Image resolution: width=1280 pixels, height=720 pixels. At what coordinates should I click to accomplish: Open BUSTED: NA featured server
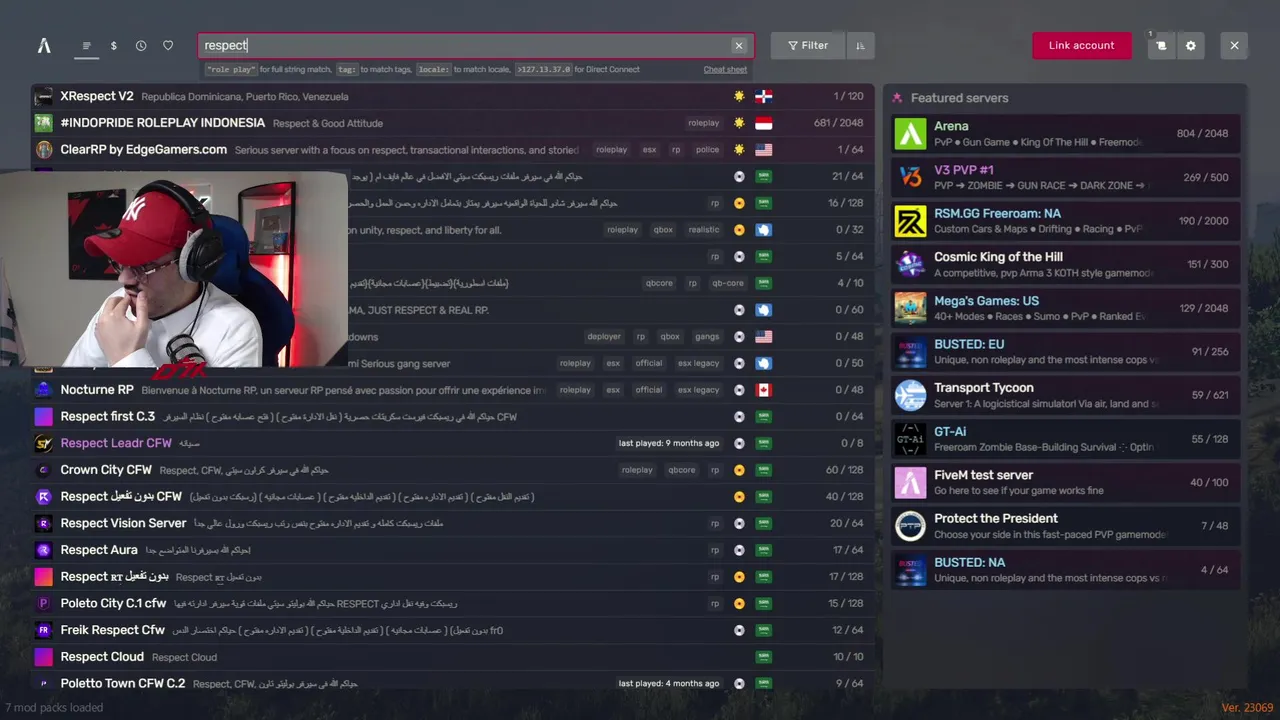pyautogui.click(x=1066, y=569)
